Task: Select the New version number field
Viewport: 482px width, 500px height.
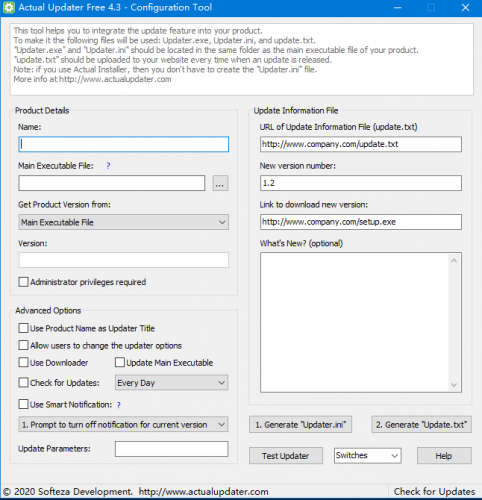Action: (x=361, y=183)
